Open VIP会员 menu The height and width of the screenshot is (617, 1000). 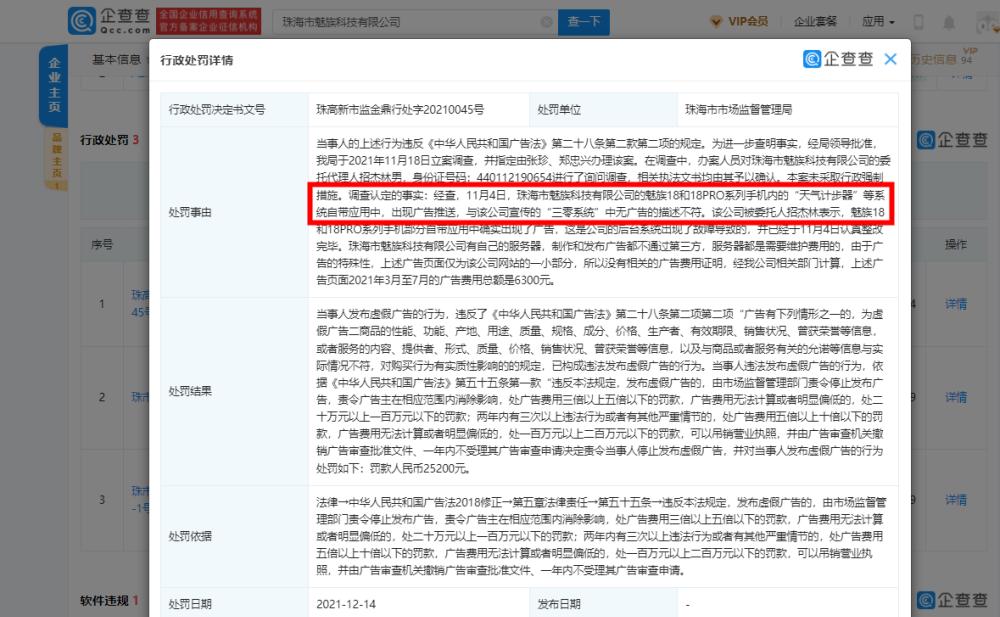click(x=739, y=22)
